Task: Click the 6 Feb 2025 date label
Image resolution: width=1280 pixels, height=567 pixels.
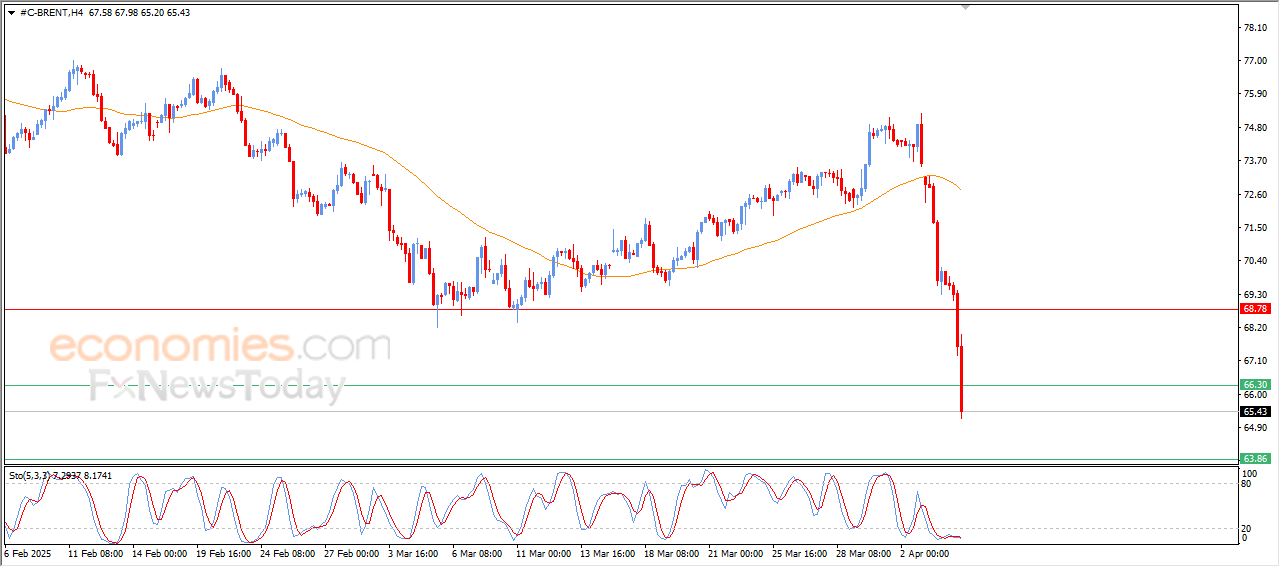Action: click(26, 552)
